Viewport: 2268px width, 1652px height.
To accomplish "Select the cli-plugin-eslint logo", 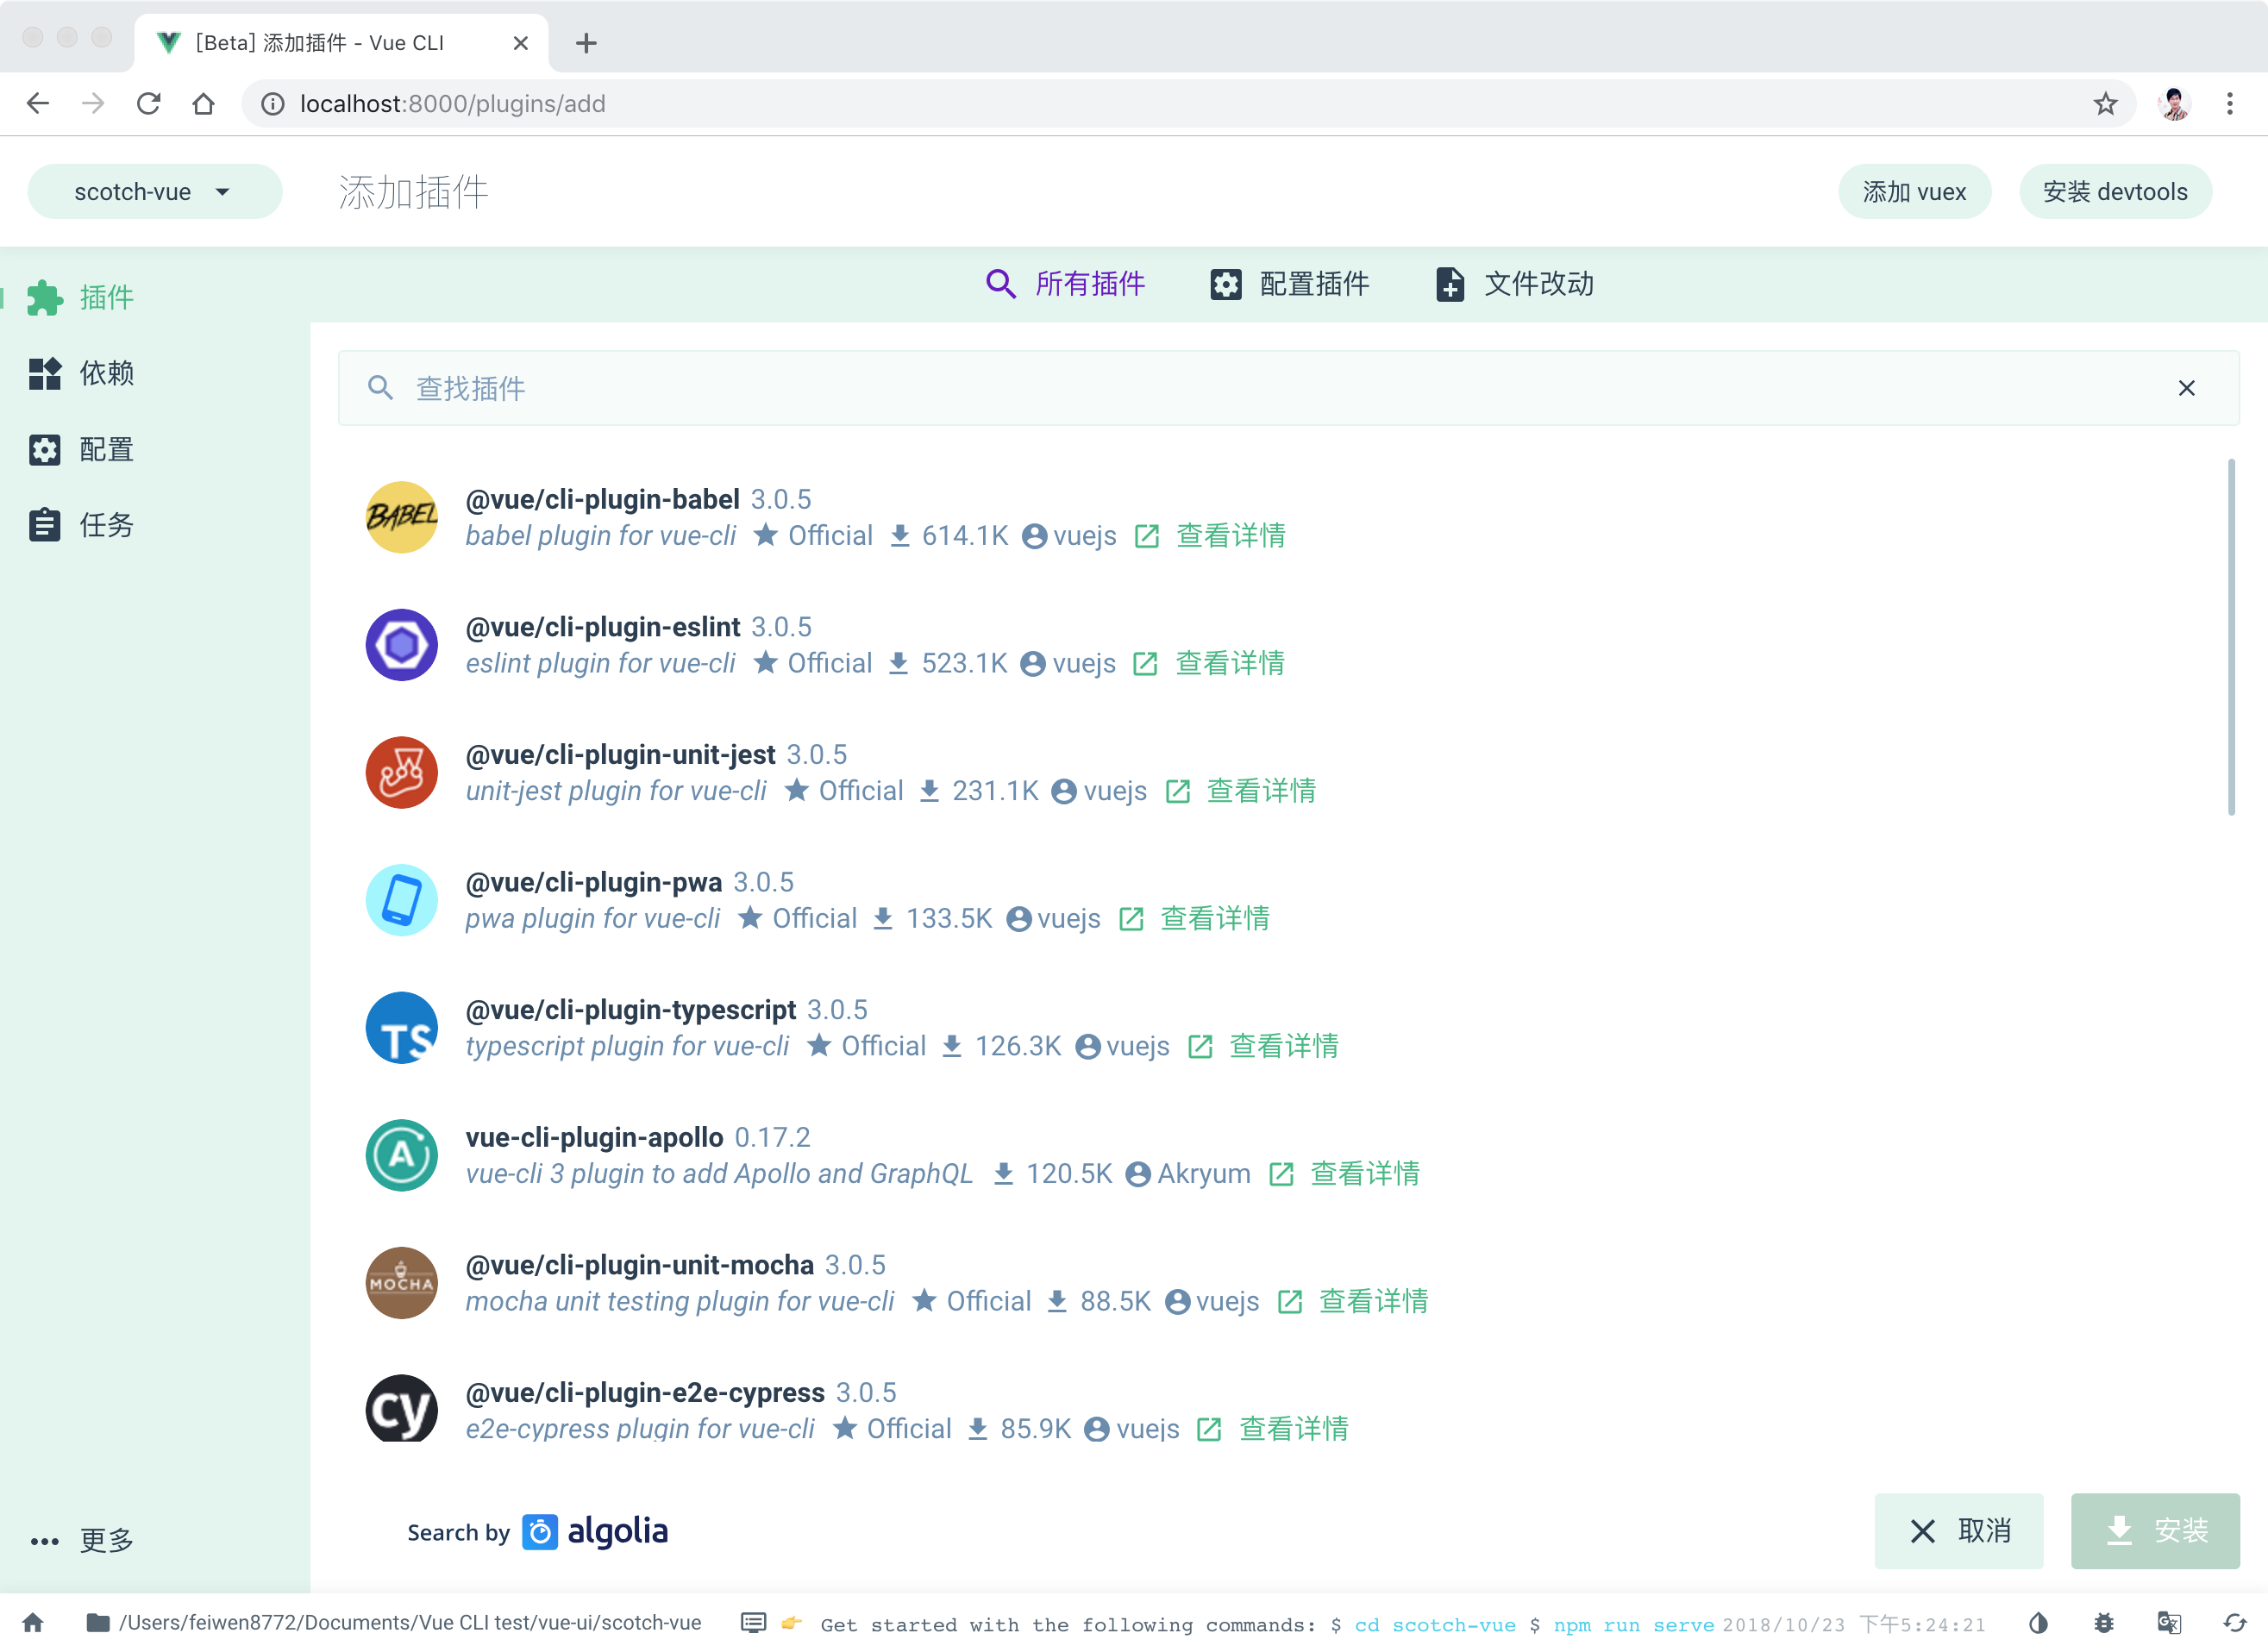I will tap(402, 645).
